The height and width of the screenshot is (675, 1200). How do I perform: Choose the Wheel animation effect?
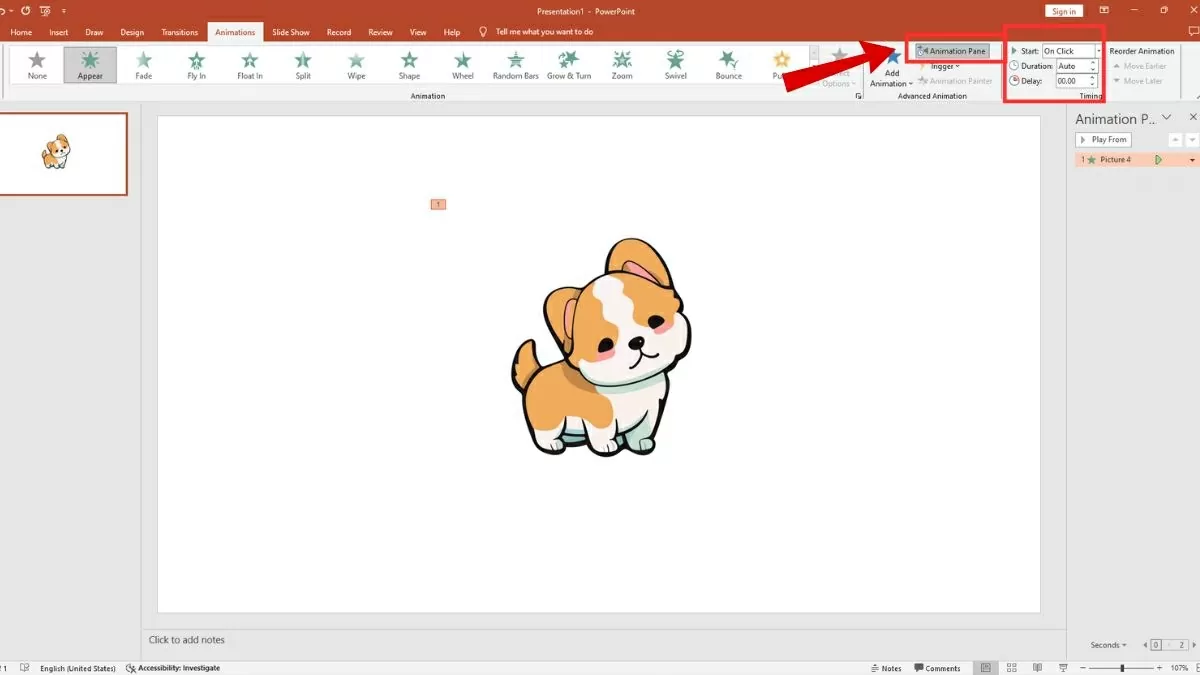462,64
